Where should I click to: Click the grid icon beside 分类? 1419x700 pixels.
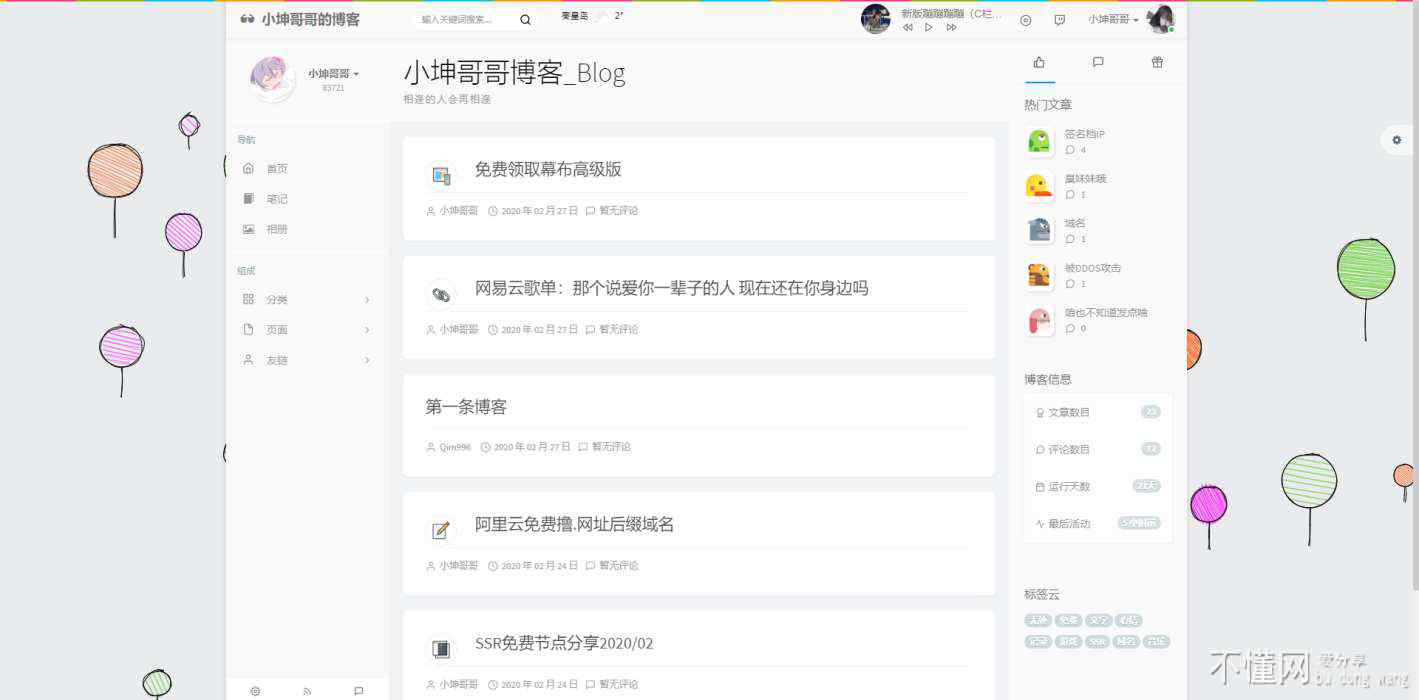click(248, 299)
